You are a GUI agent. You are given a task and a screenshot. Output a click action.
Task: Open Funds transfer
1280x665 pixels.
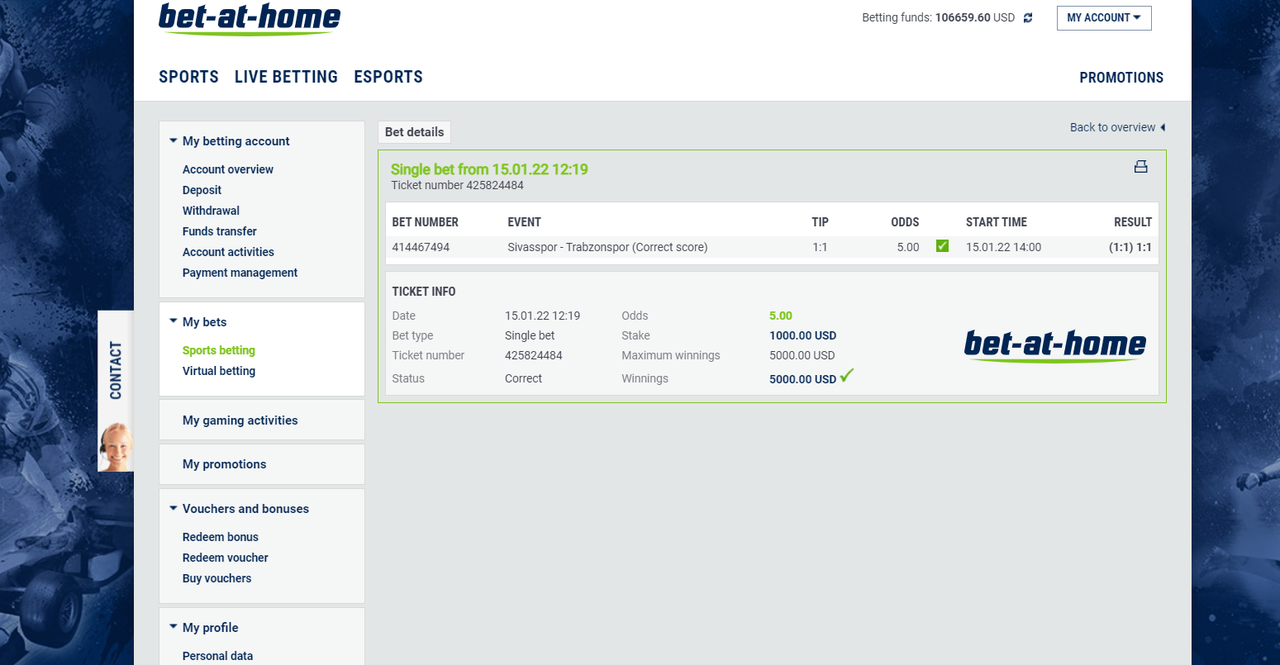[x=220, y=232]
